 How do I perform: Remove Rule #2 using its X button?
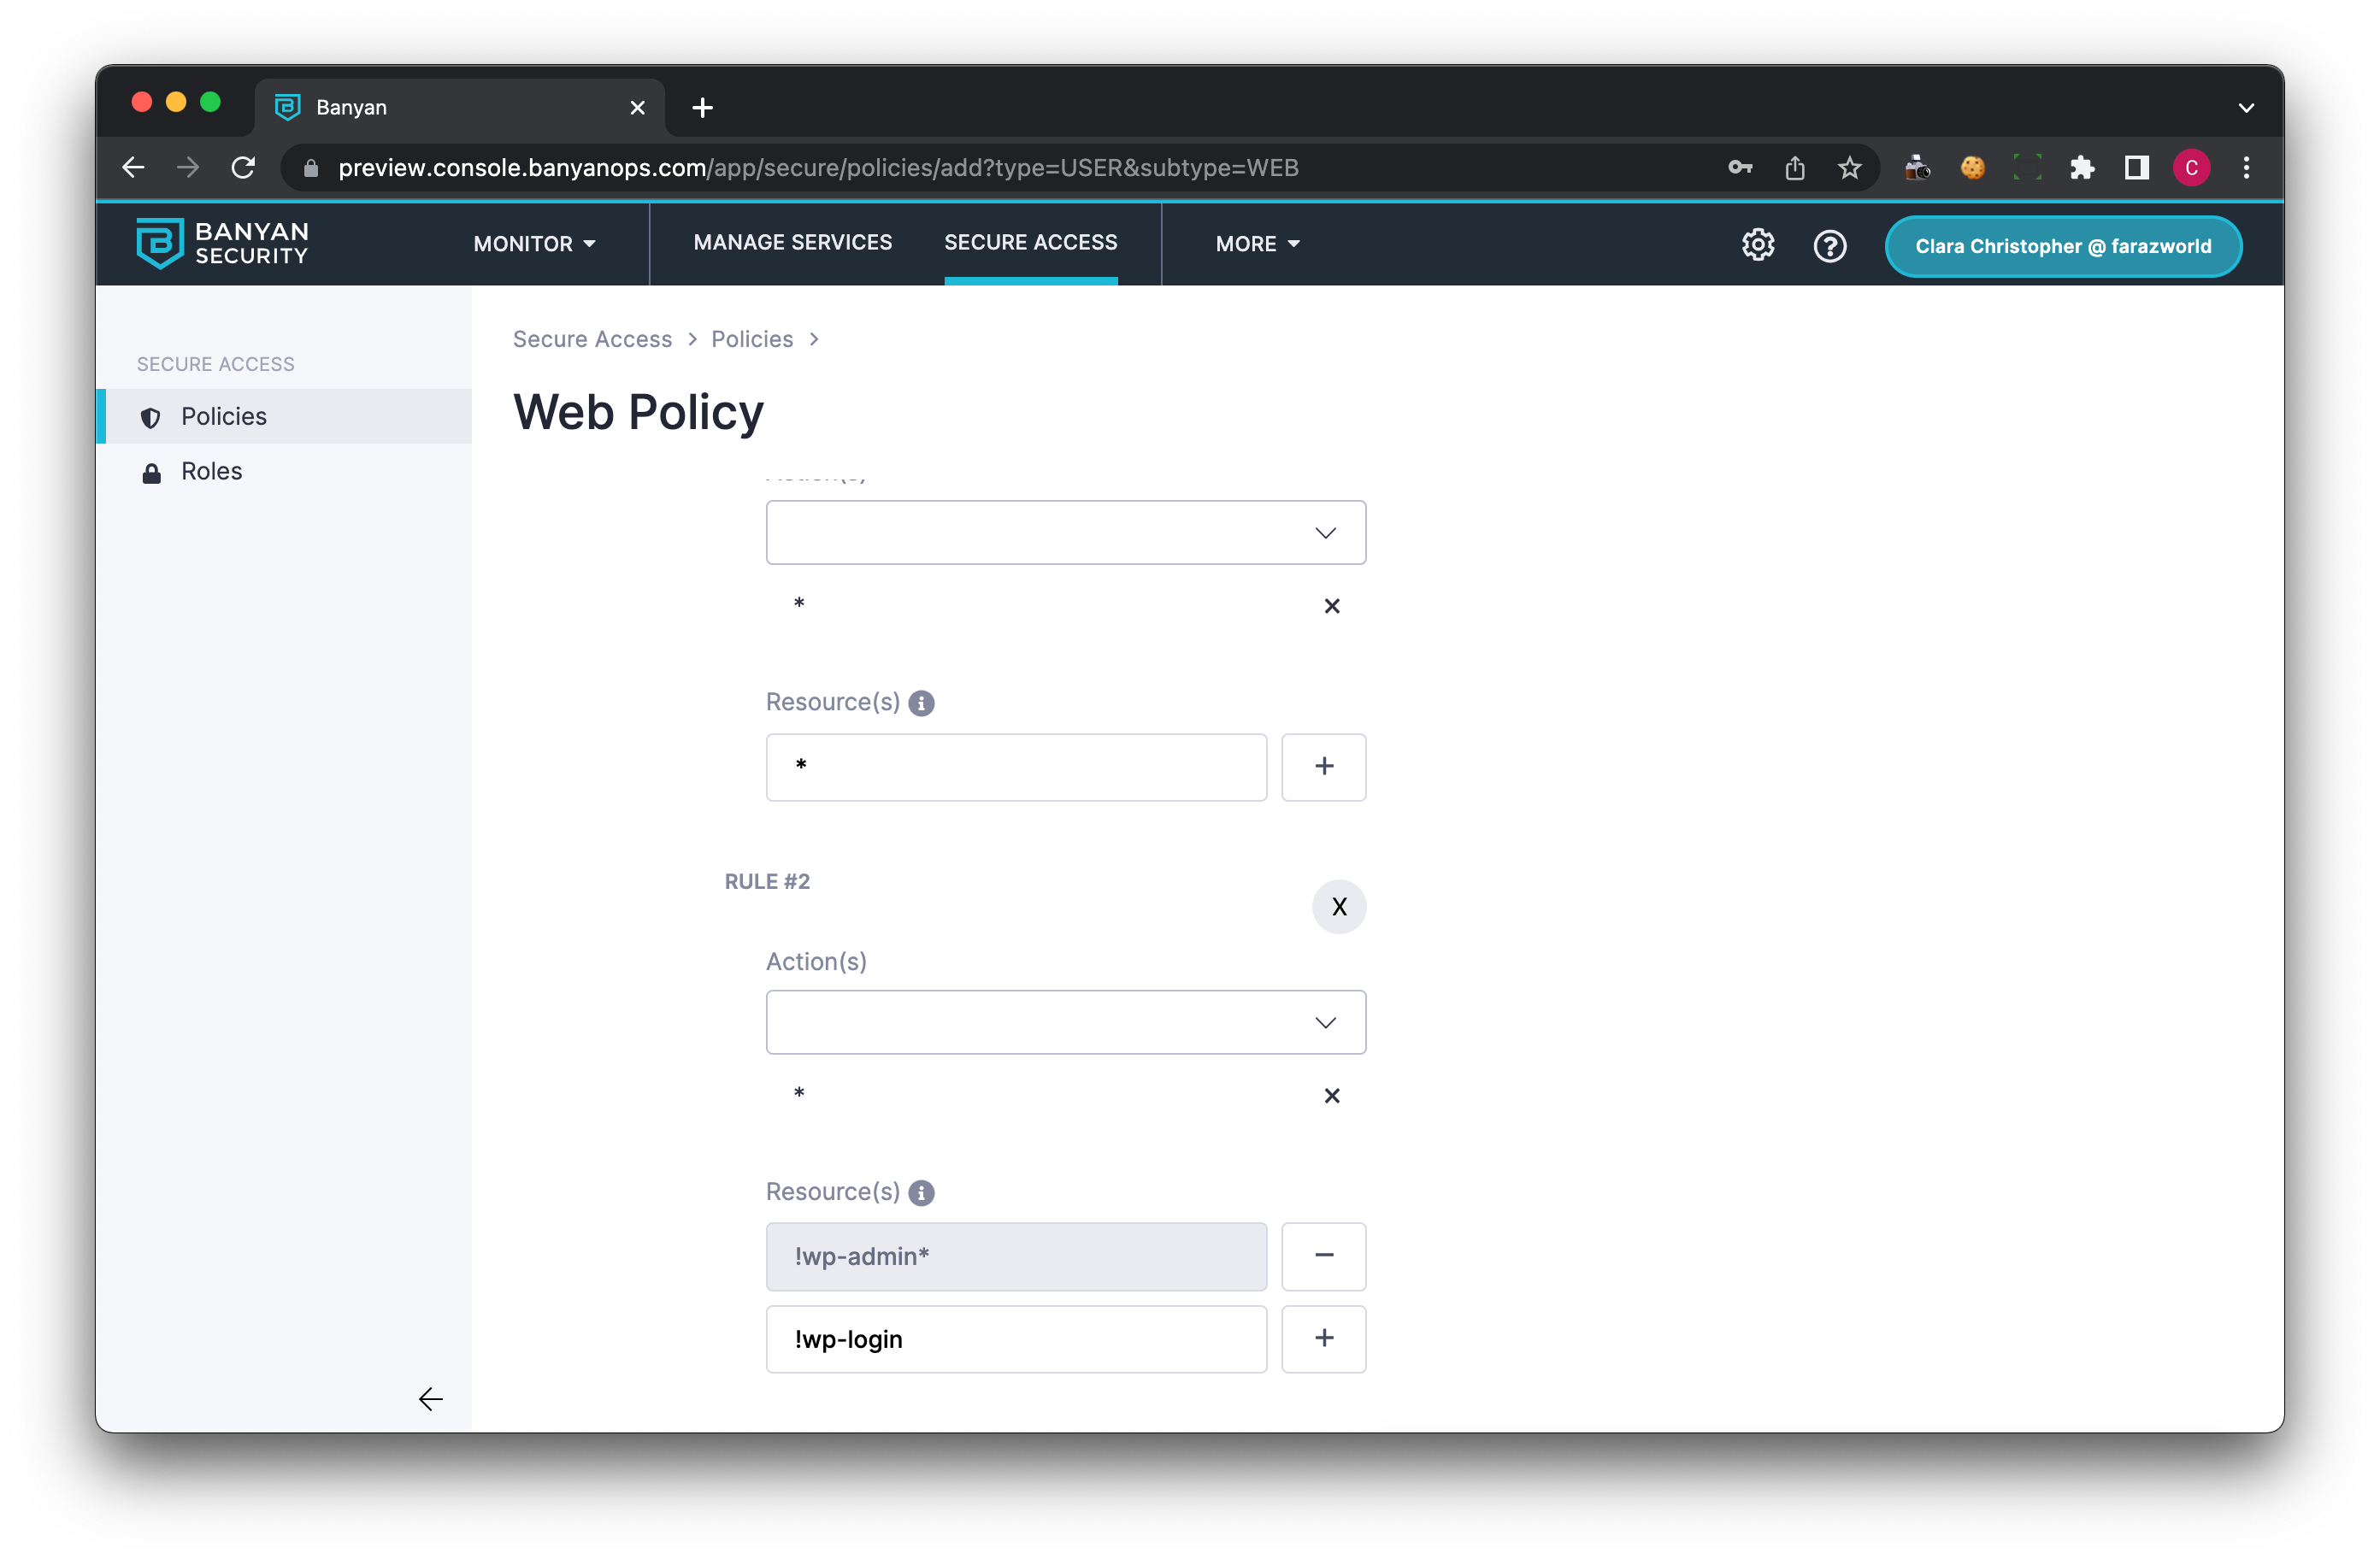click(1339, 906)
